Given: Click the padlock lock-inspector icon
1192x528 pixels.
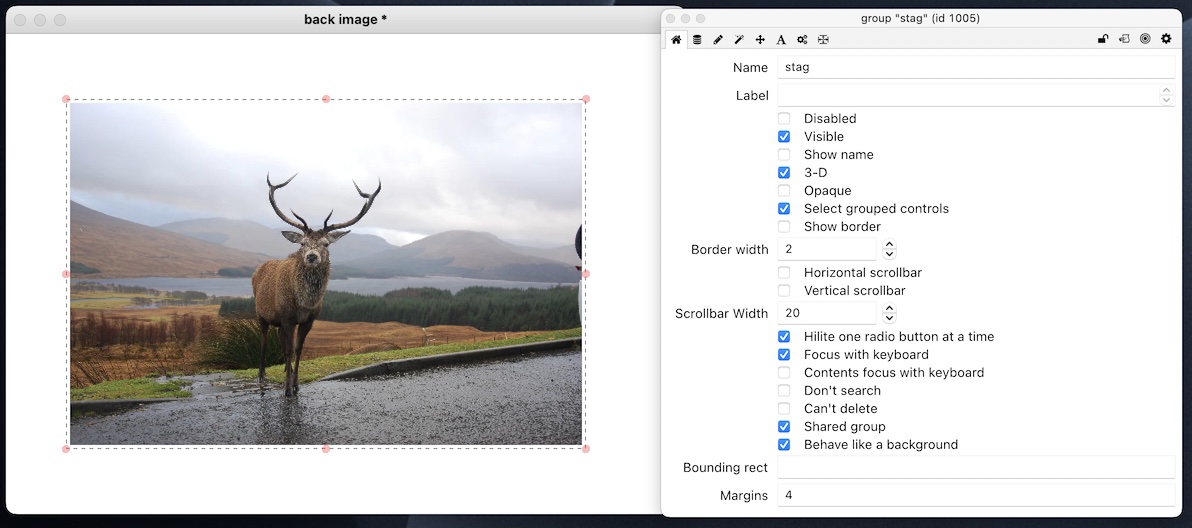Looking at the screenshot, I should [1103, 39].
